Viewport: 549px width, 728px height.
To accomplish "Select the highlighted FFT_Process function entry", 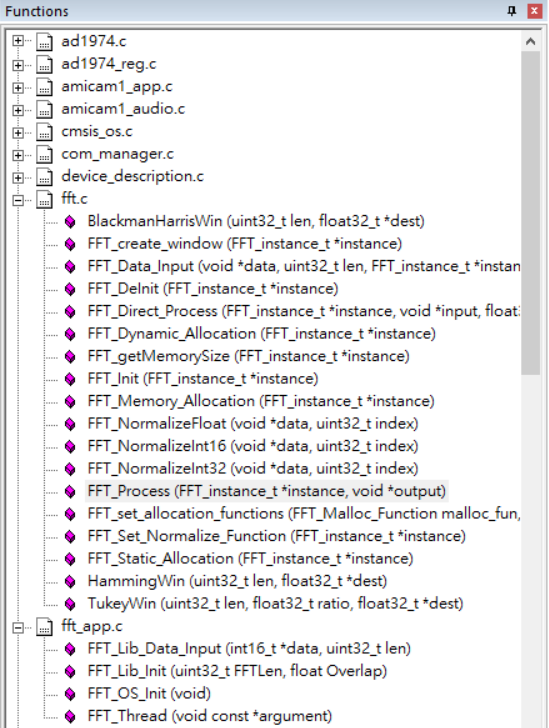I will [267, 491].
